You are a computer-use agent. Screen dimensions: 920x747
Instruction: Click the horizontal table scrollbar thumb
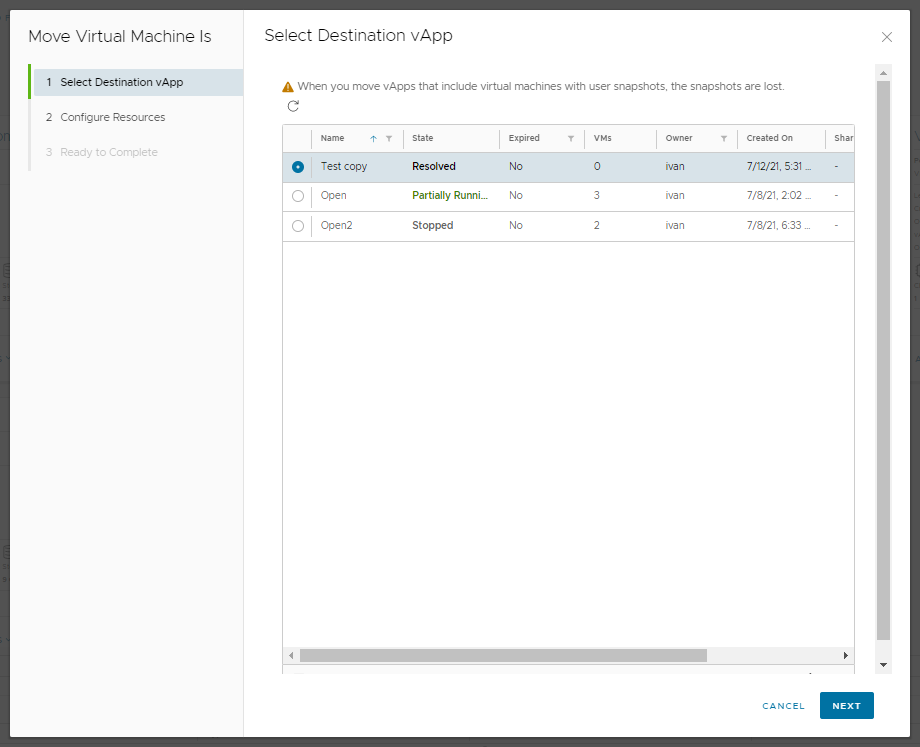pyautogui.click(x=503, y=655)
